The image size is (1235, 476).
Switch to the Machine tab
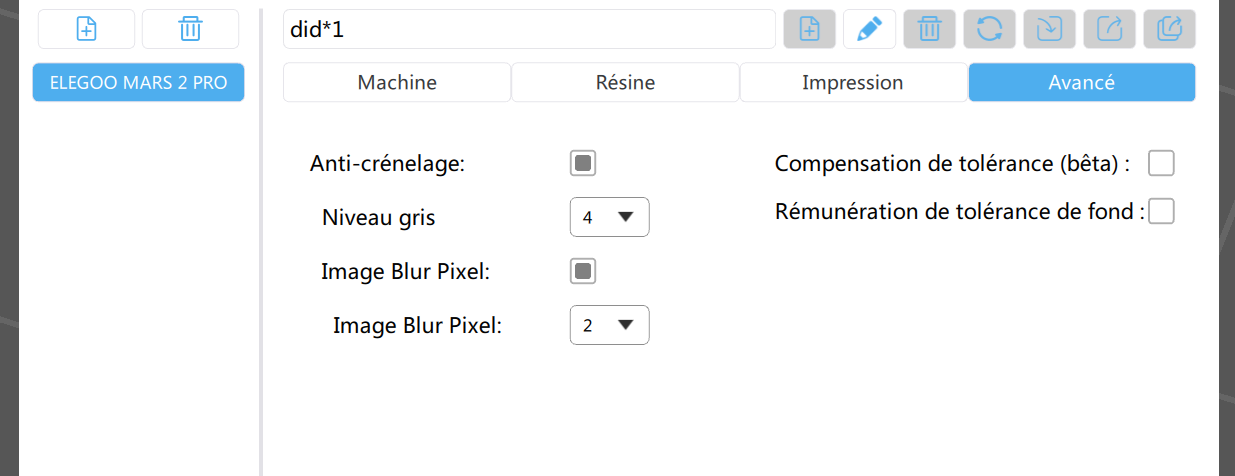click(397, 83)
